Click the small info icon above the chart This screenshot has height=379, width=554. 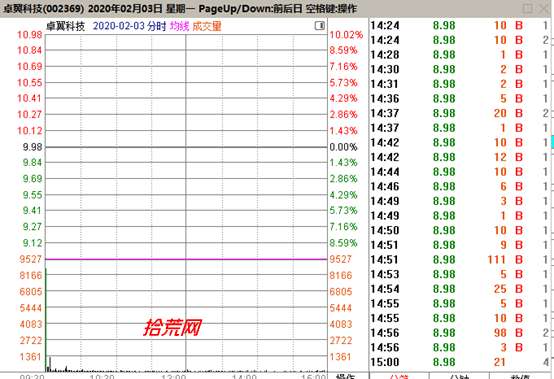[x=320, y=25]
